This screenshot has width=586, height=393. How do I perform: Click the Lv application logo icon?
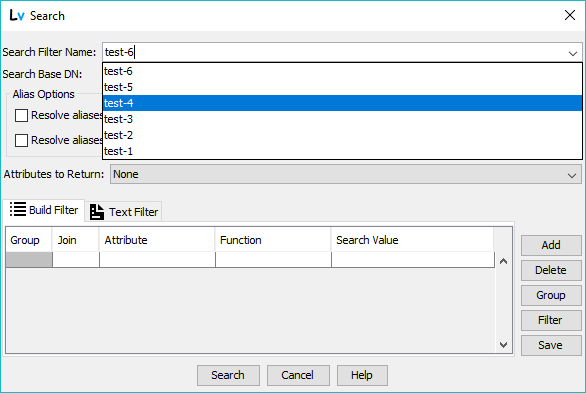[x=17, y=15]
